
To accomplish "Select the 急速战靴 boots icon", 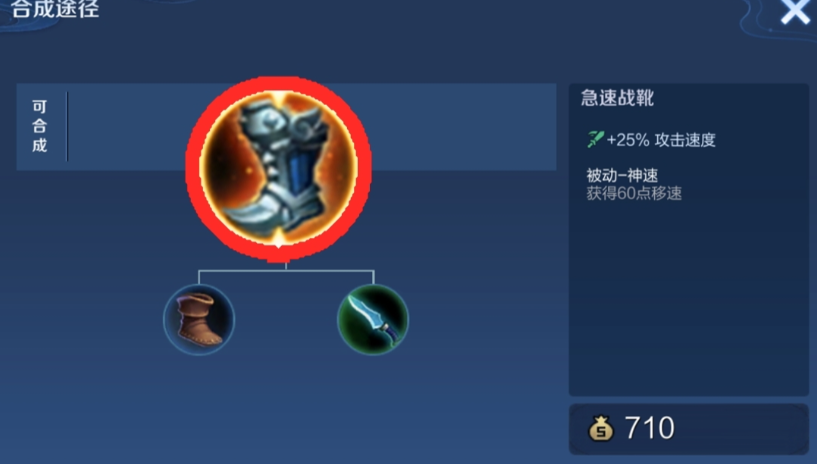I will (x=278, y=168).
